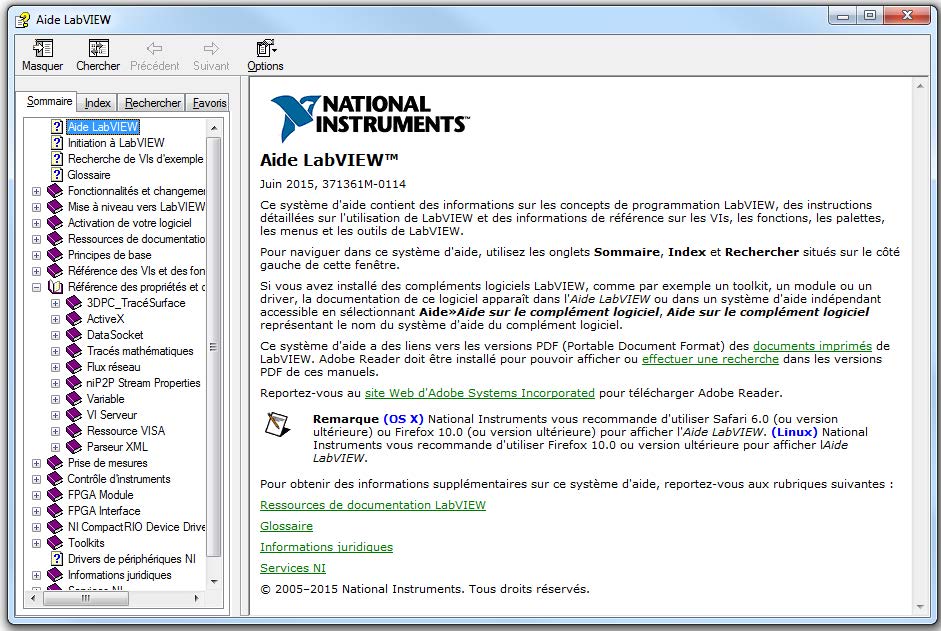Open the Informations juridiques link in help page

click(x=326, y=548)
